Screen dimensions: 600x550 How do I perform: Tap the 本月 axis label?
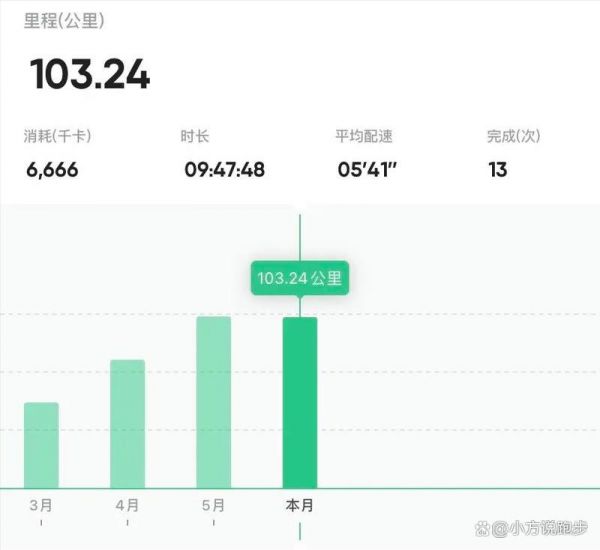pos(300,505)
